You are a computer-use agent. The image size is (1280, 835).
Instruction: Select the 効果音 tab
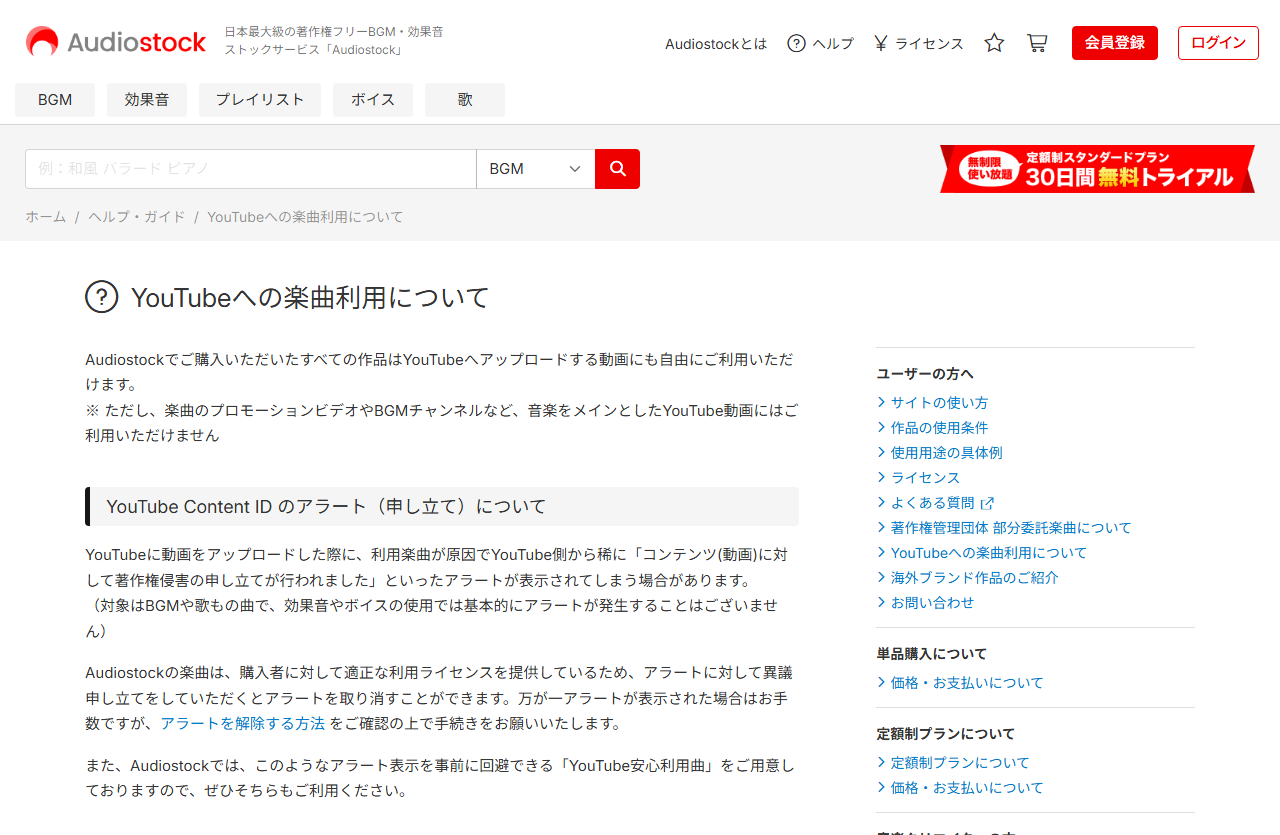click(x=147, y=100)
